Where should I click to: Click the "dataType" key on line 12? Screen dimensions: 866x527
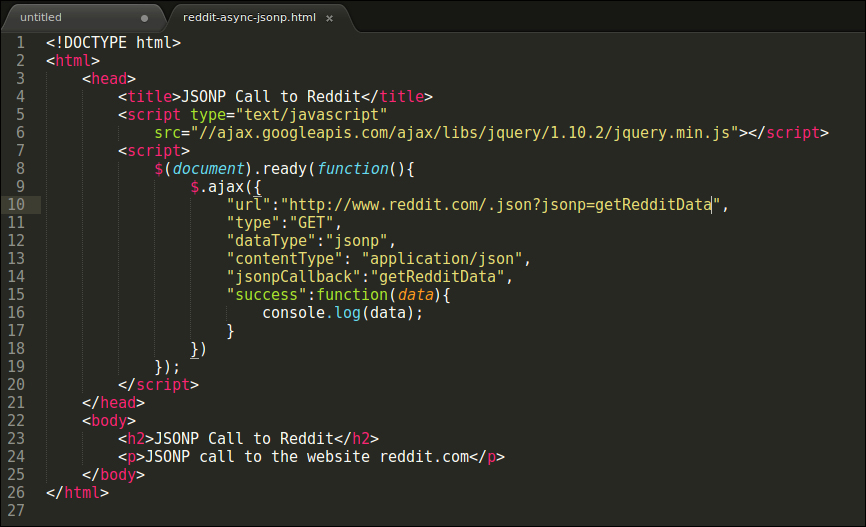coord(271,241)
